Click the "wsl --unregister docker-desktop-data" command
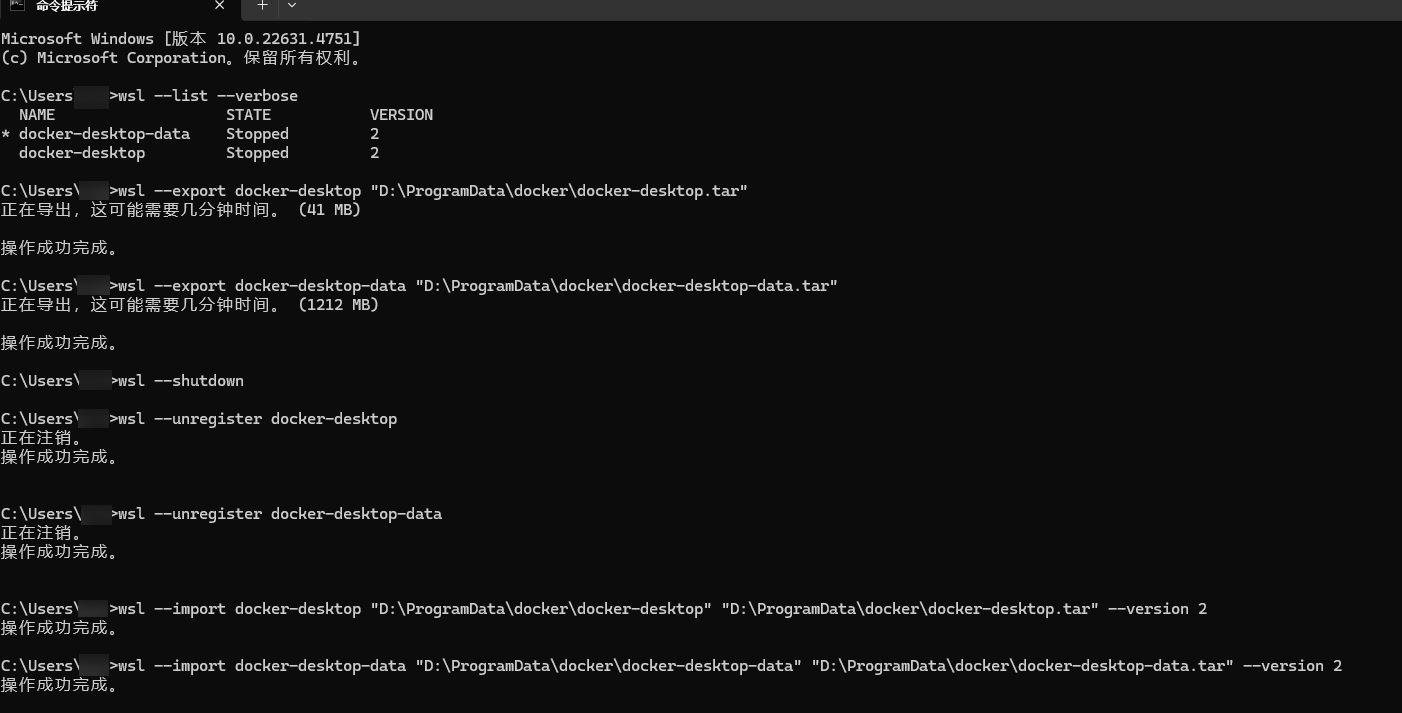 pos(280,514)
